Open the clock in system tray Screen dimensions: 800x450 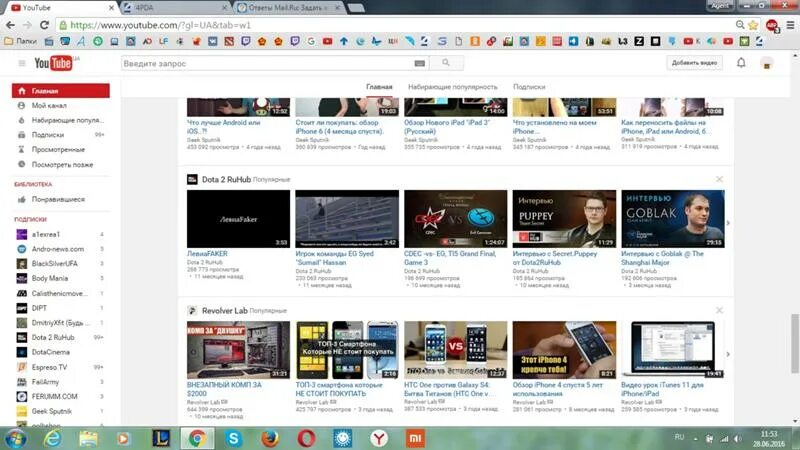point(769,439)
